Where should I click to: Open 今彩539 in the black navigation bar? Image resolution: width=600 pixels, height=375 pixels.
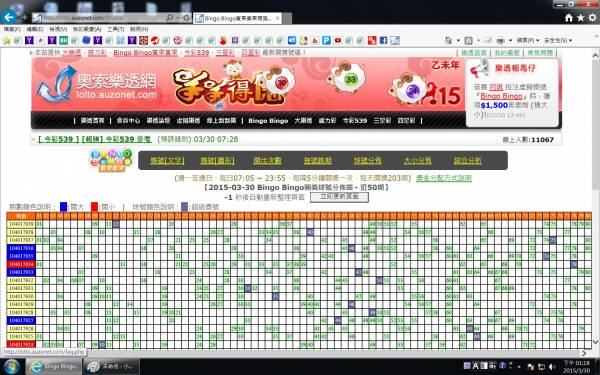coord(355,121)
